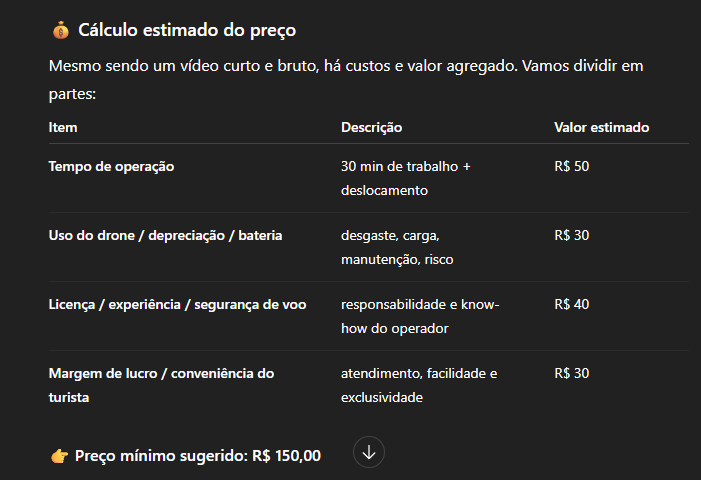
Task: Click the "Uso do drone" row label
Action: [165, 235]
